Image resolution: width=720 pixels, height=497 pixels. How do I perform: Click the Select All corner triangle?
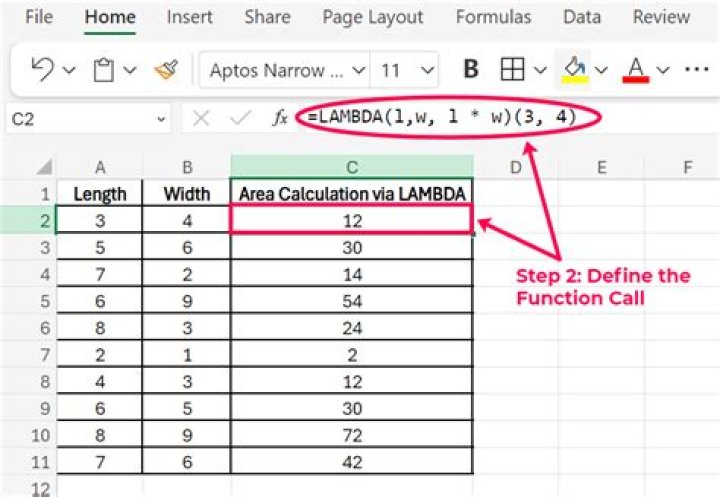click(44, 167)
